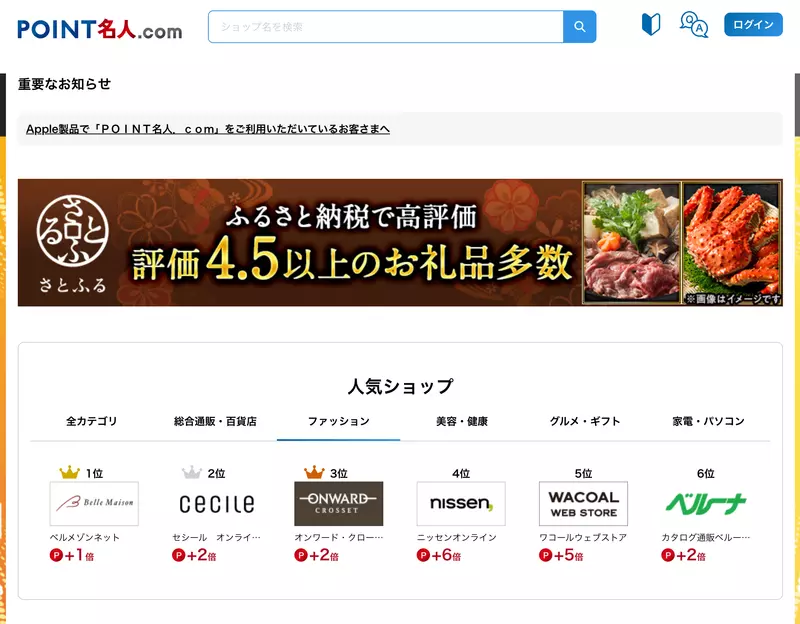Open the Apple製品 notice link

click(x=208, y=129)
